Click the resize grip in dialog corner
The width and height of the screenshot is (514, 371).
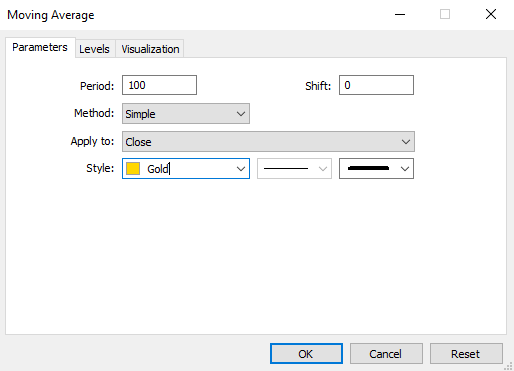click(x=509, y=366)
